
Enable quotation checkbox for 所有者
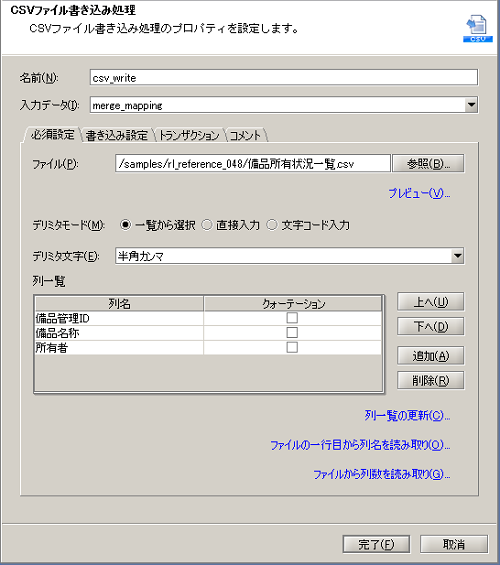point(292,347)
